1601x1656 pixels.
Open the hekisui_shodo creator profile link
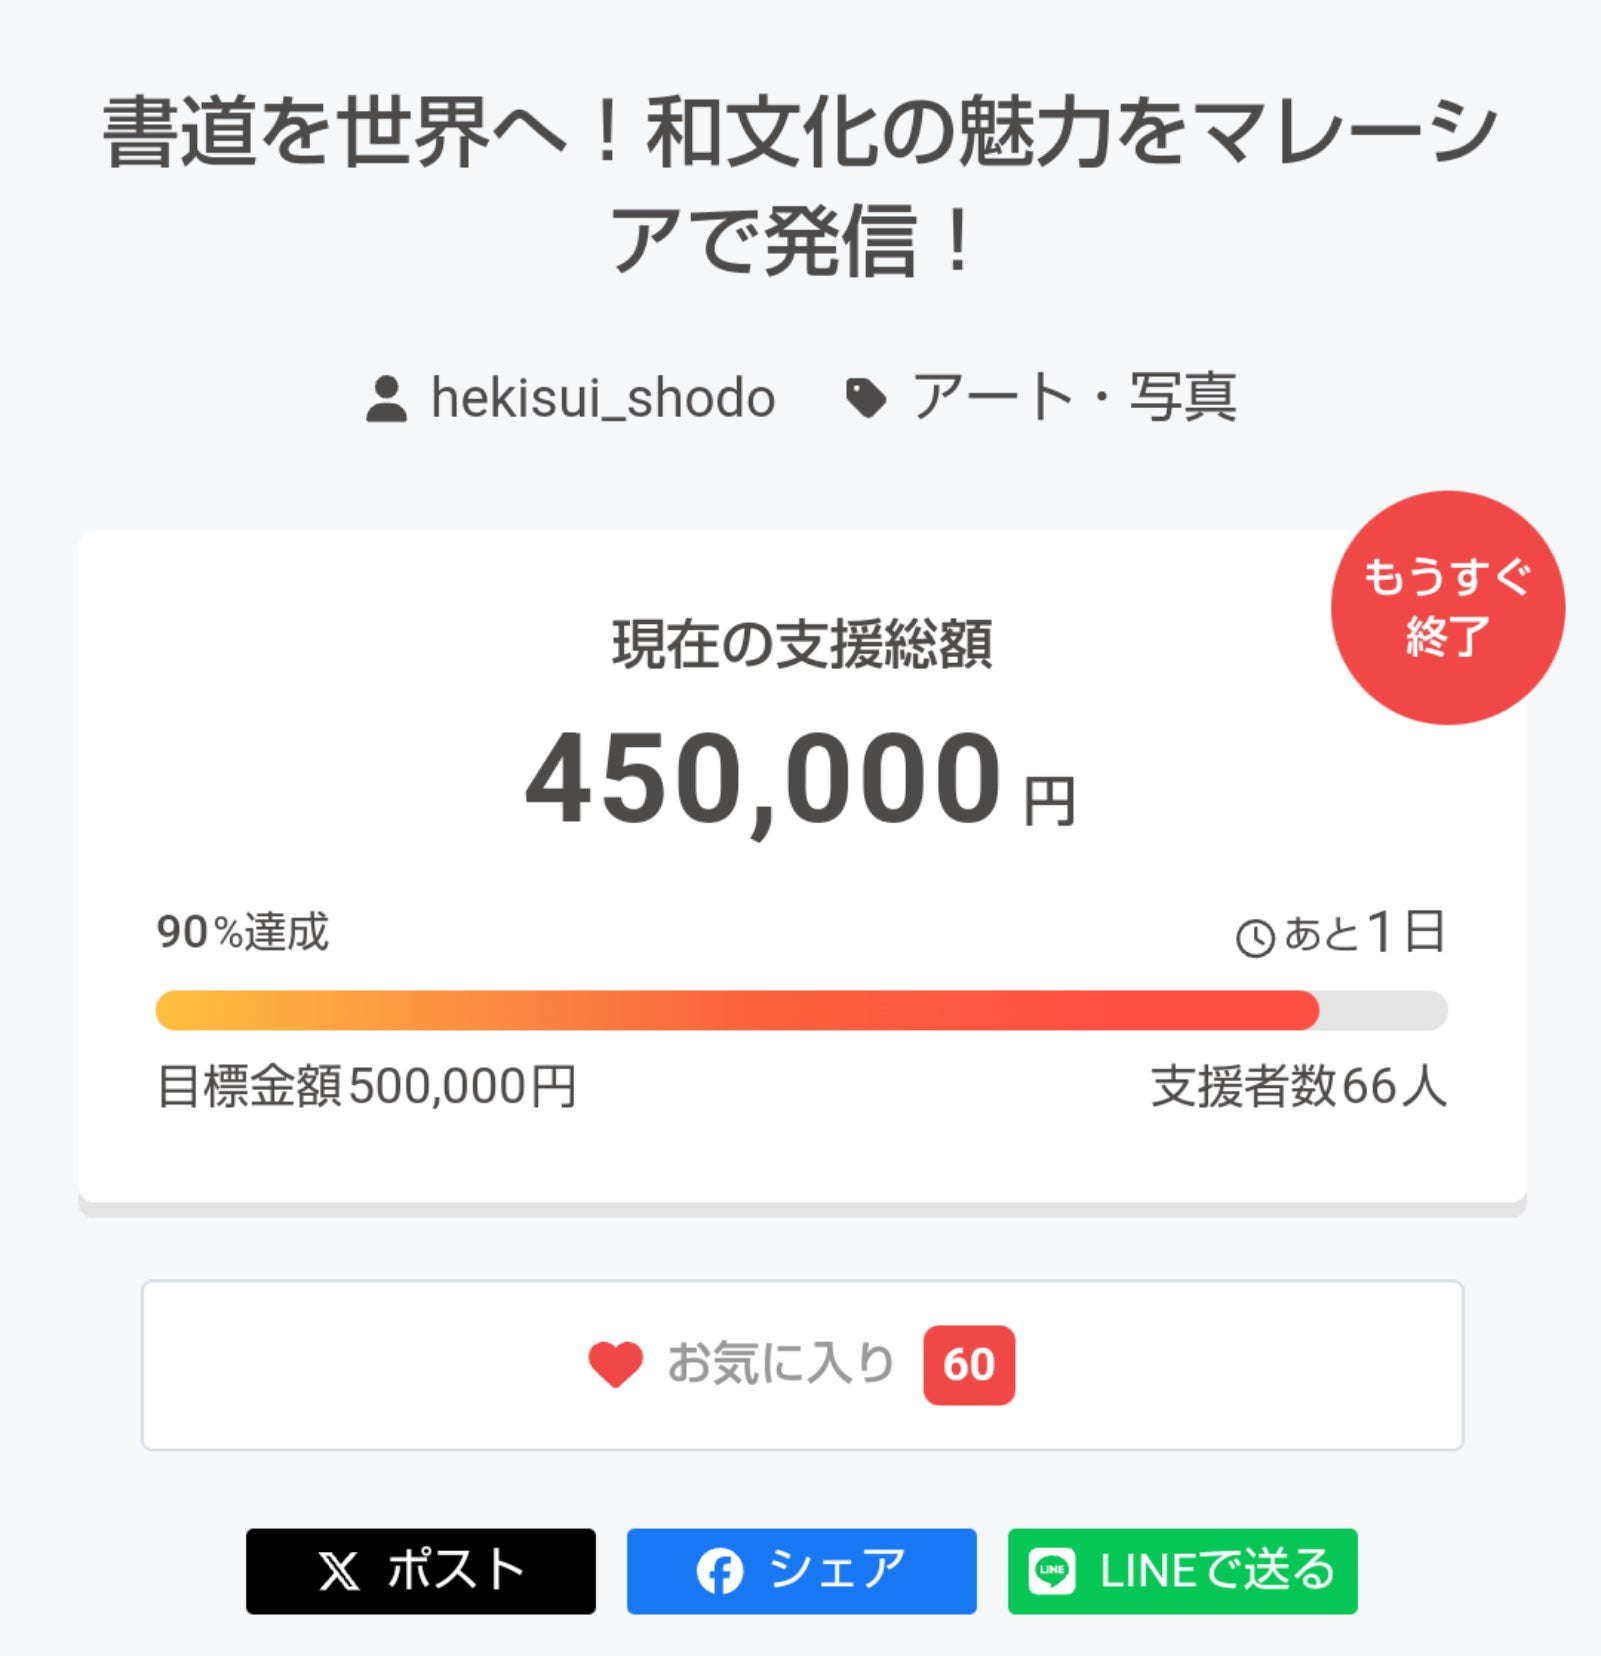(602, 398)
